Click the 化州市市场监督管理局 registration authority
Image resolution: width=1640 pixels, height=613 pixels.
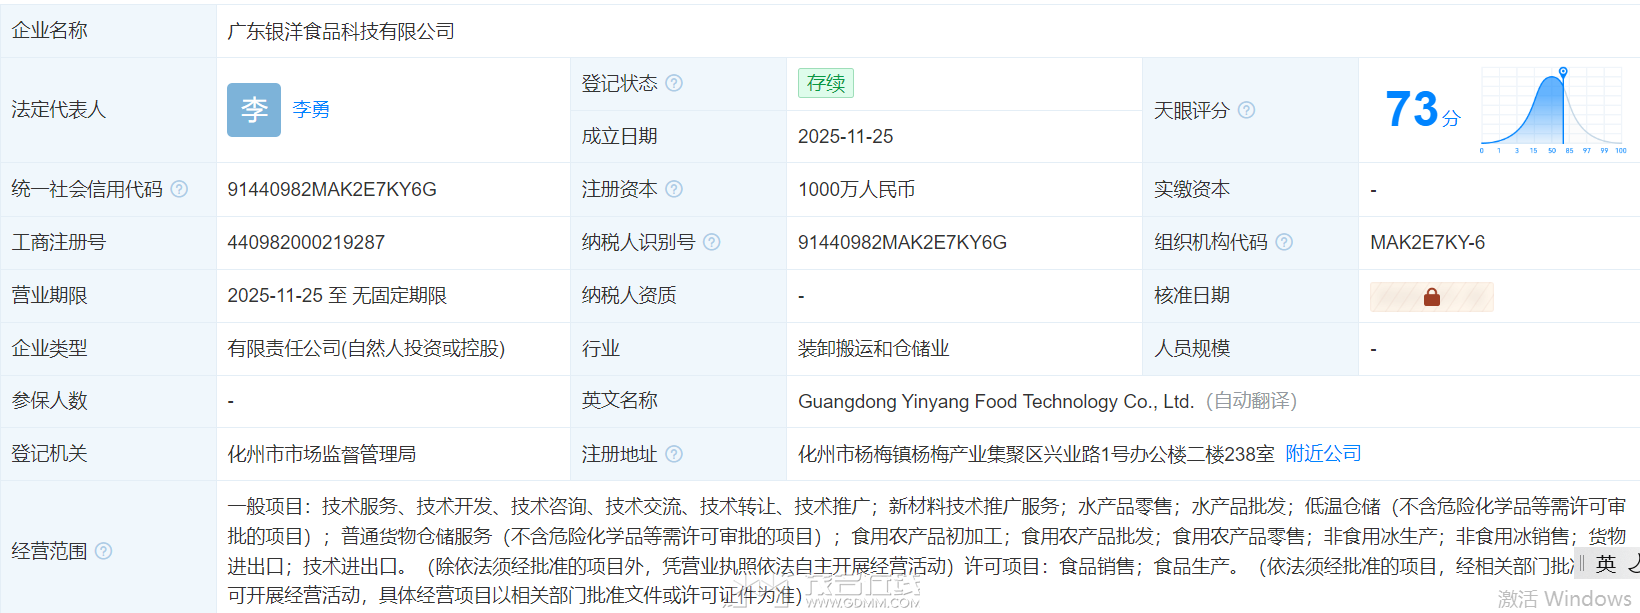coord(321,454)
